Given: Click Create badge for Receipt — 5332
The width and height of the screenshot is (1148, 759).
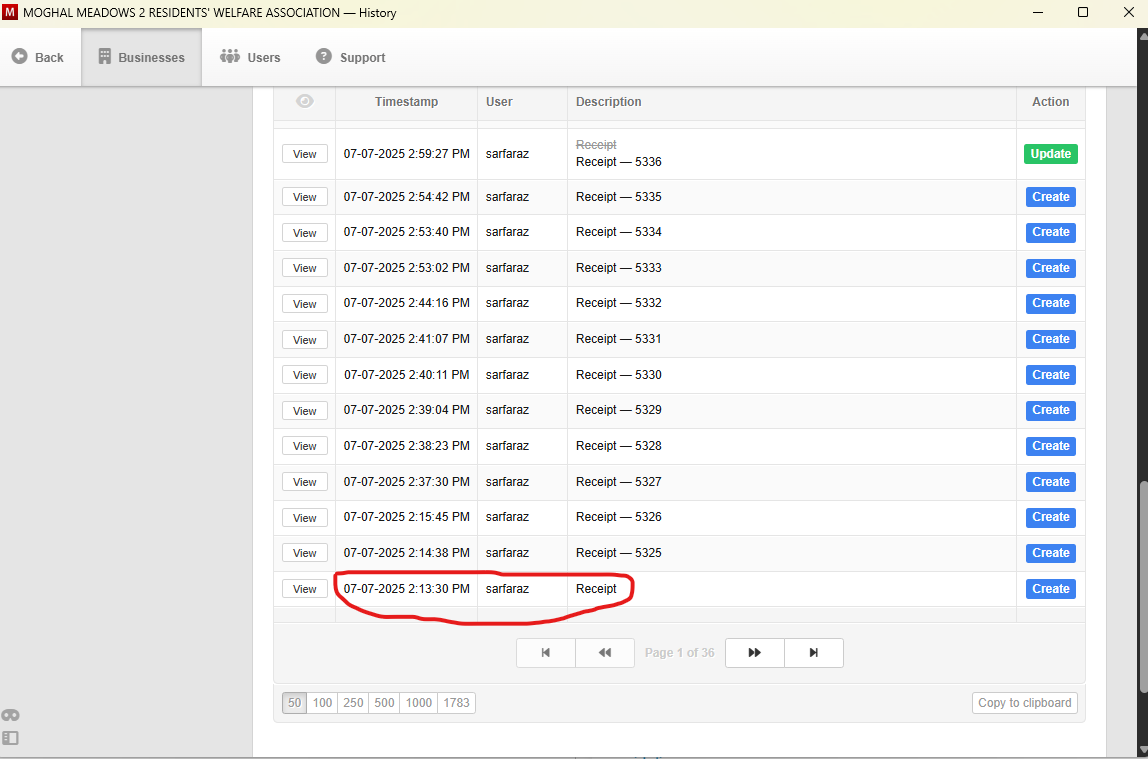Looking at the screenshot, I should 1051,303.
